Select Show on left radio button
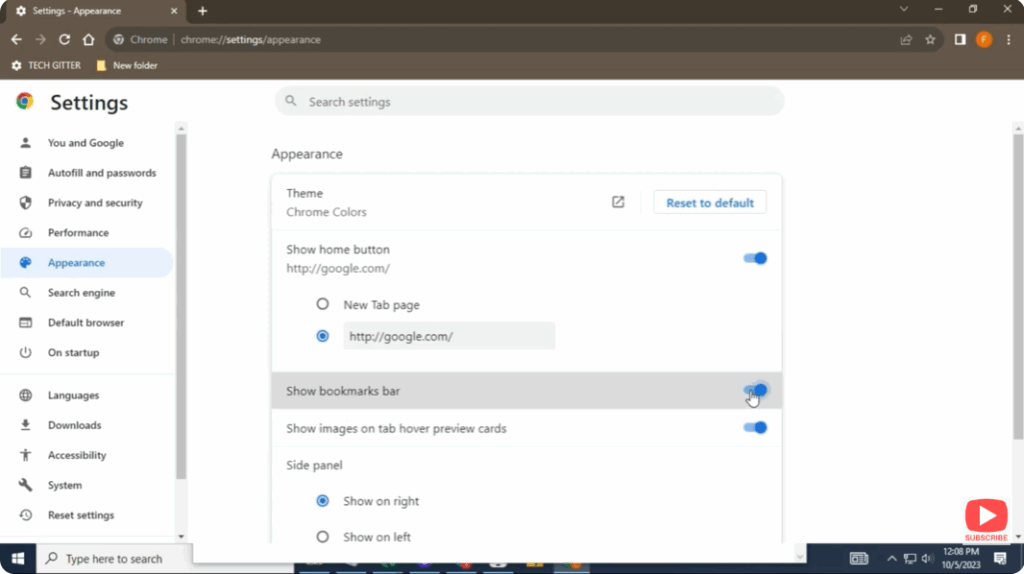Viewport: 1024px width, 574px height. [x=323, y=537]
